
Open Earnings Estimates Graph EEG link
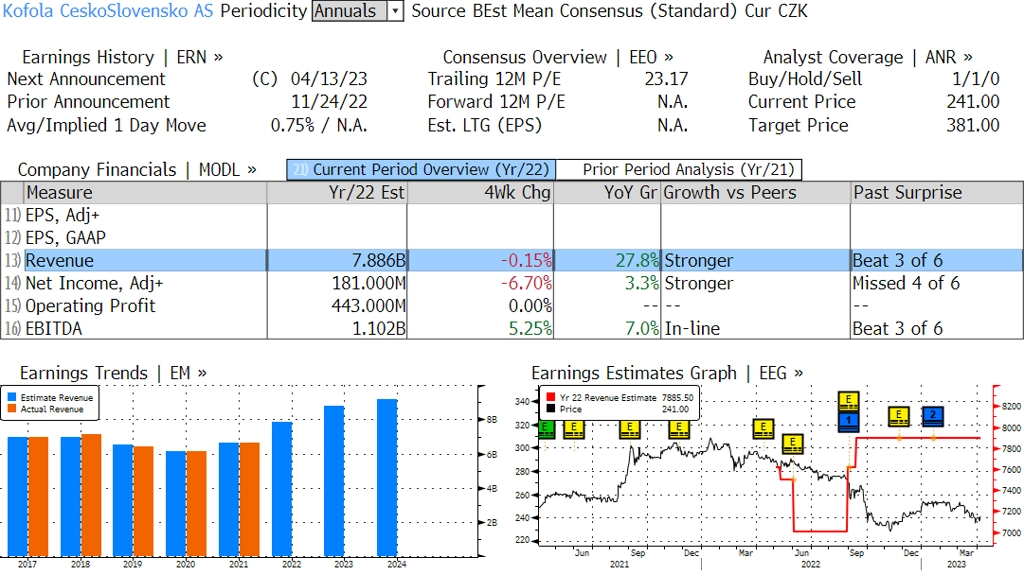coord(667,373)
